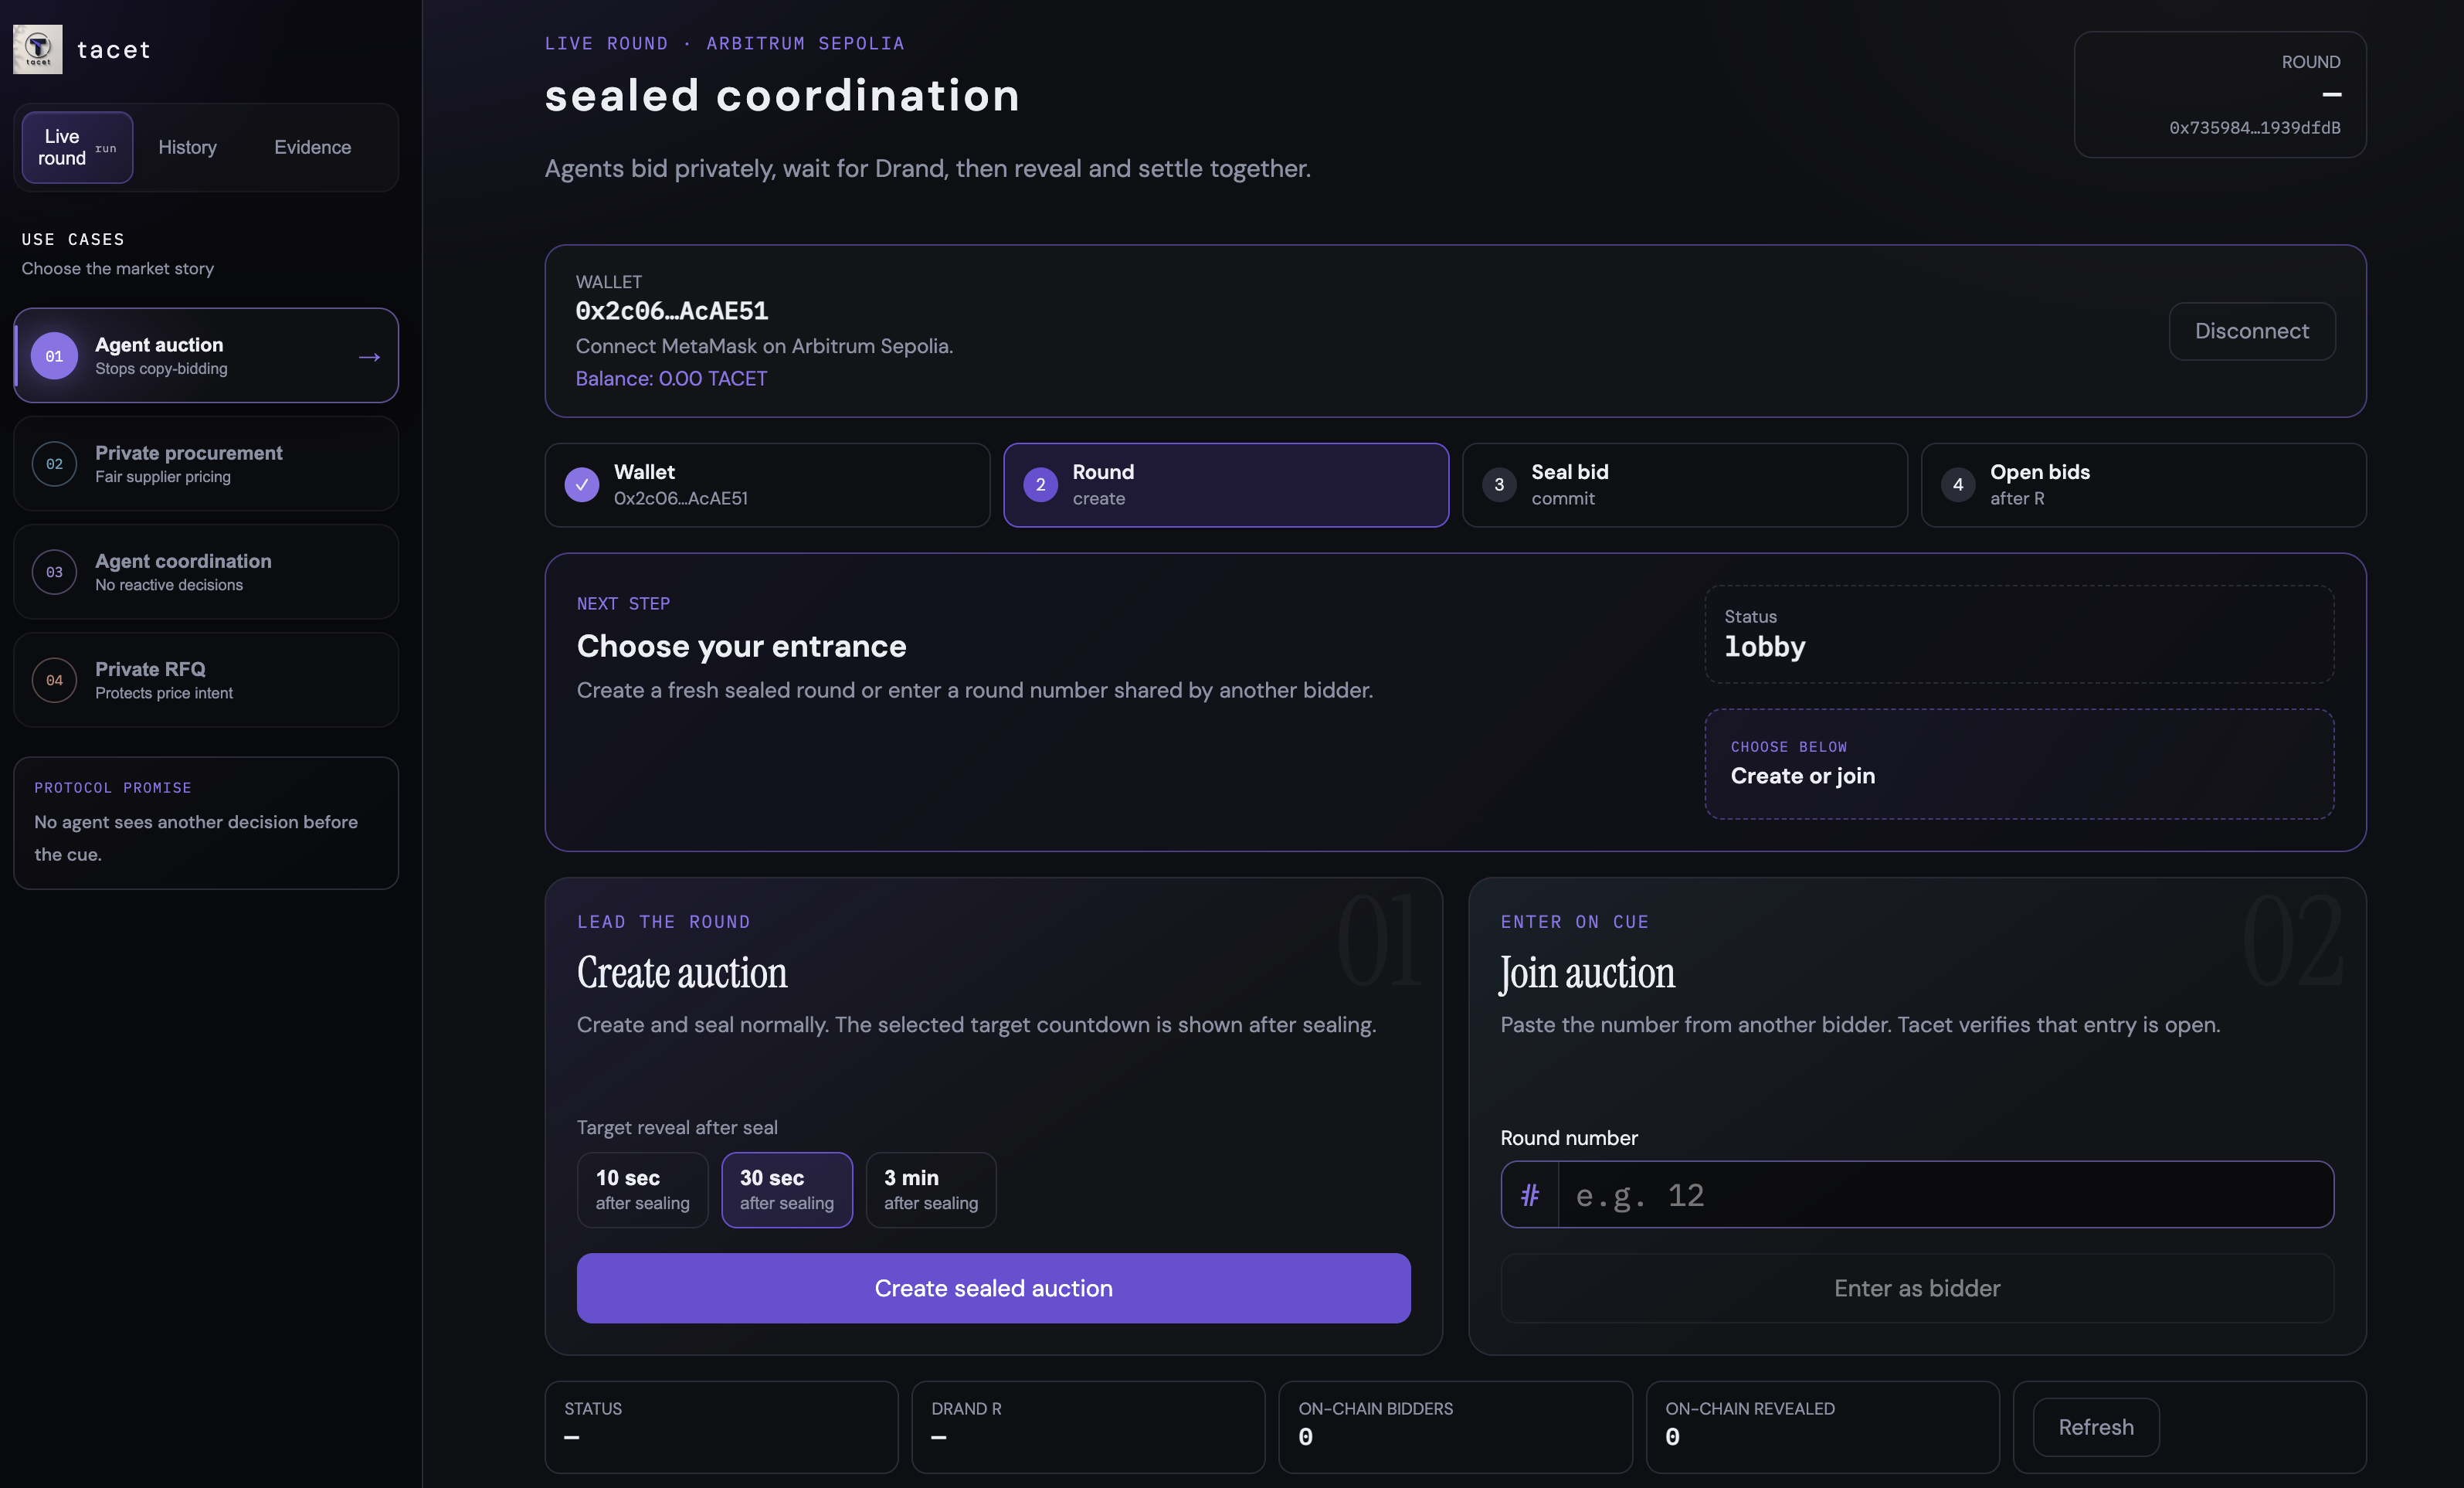The image size is (2464, 1488).
Task: Open the Seal bid commit step
Action: click(1685, 485)
